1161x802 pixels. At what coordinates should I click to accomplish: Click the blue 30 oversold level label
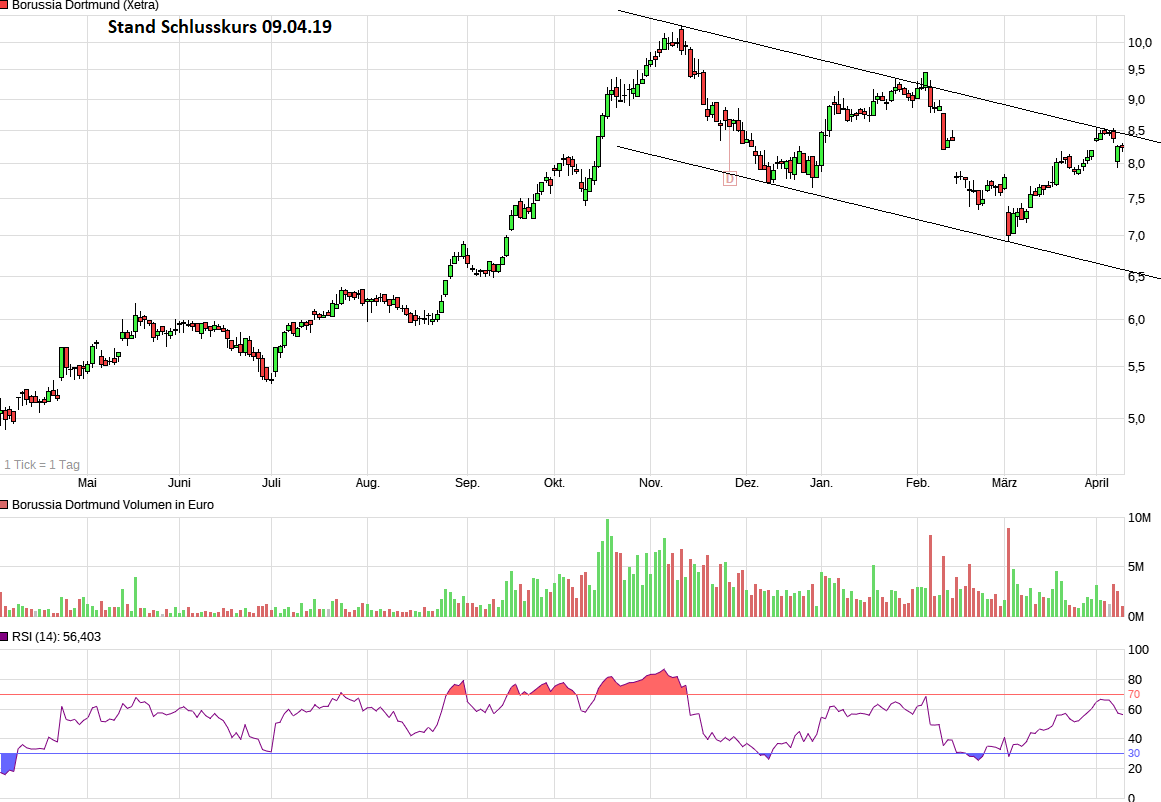(x=1134, y=754)
